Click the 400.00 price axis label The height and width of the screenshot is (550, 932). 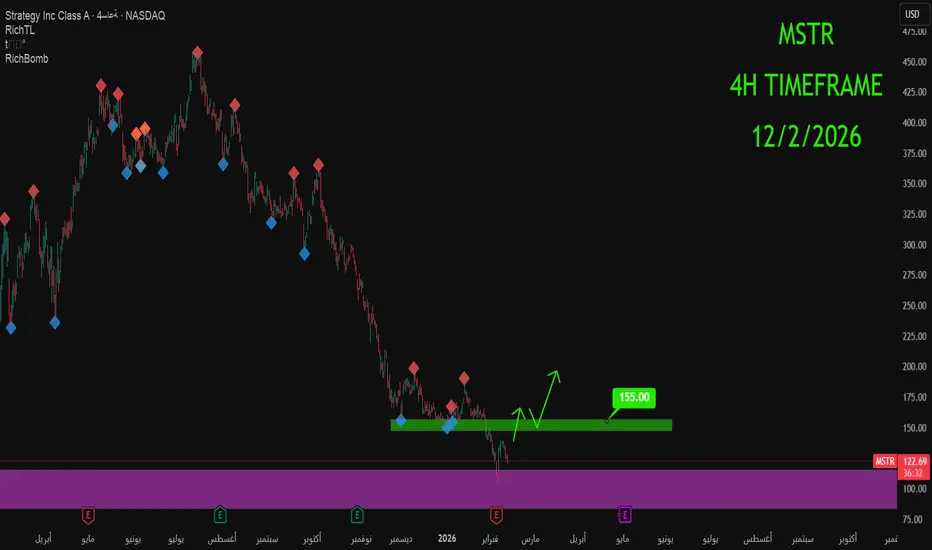pyautogui.click(x=914, y=123)
